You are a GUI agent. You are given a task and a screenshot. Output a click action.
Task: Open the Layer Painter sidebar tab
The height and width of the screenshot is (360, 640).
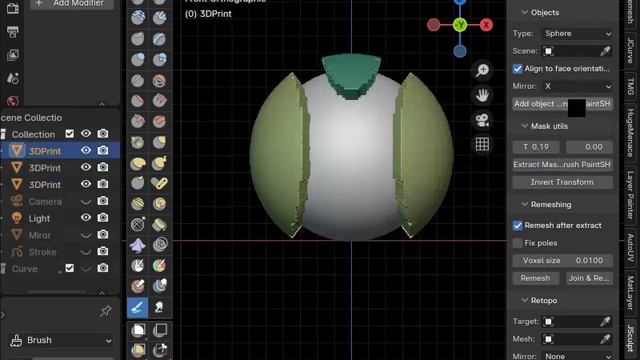(x=631, y=195)
